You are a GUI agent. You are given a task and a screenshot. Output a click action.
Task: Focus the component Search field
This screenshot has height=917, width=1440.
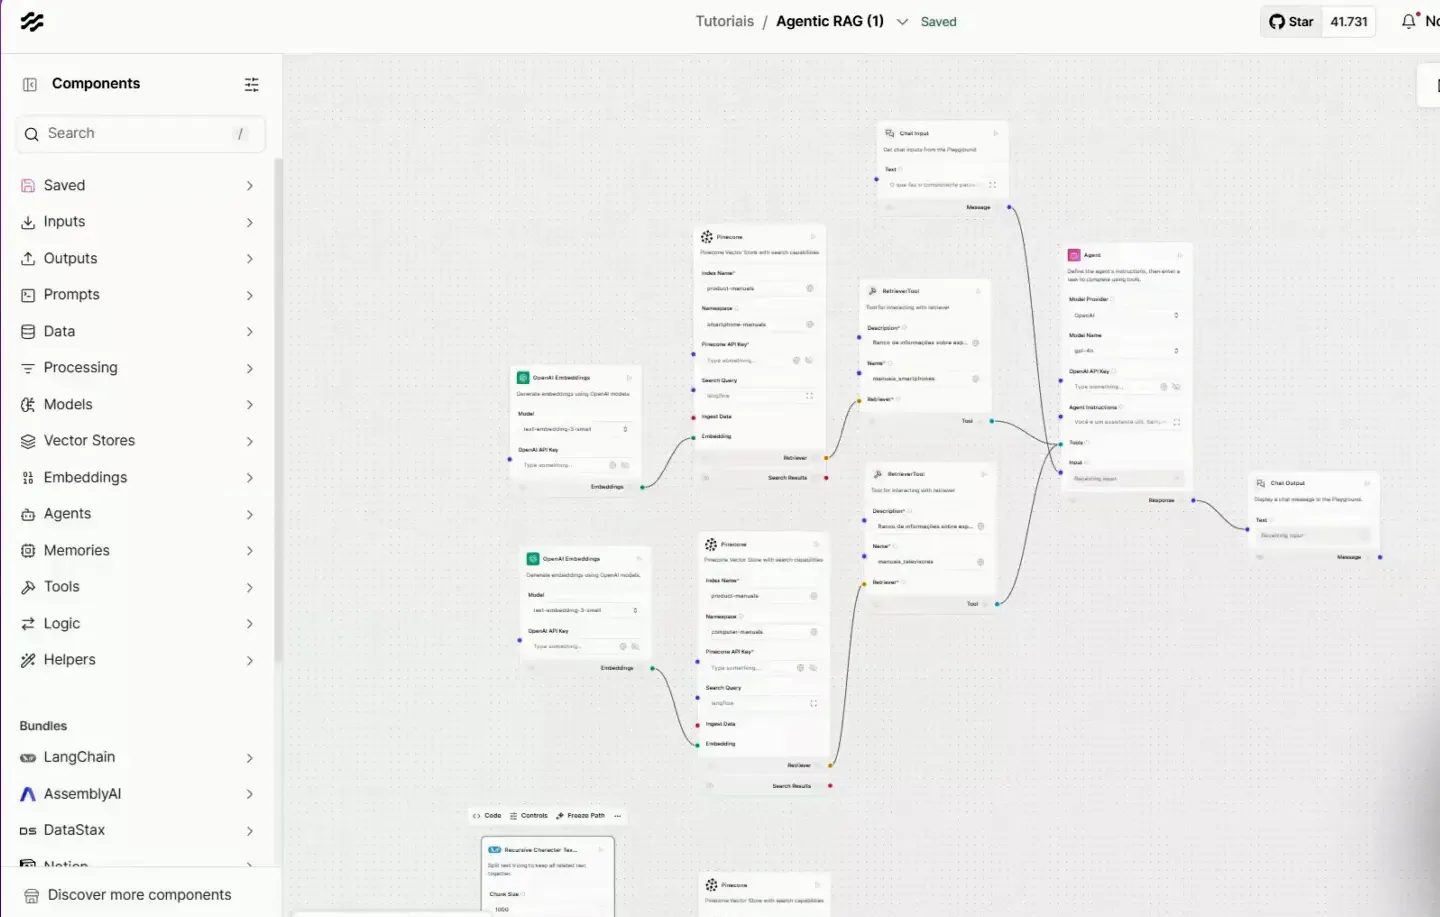(x=141, y=134)
